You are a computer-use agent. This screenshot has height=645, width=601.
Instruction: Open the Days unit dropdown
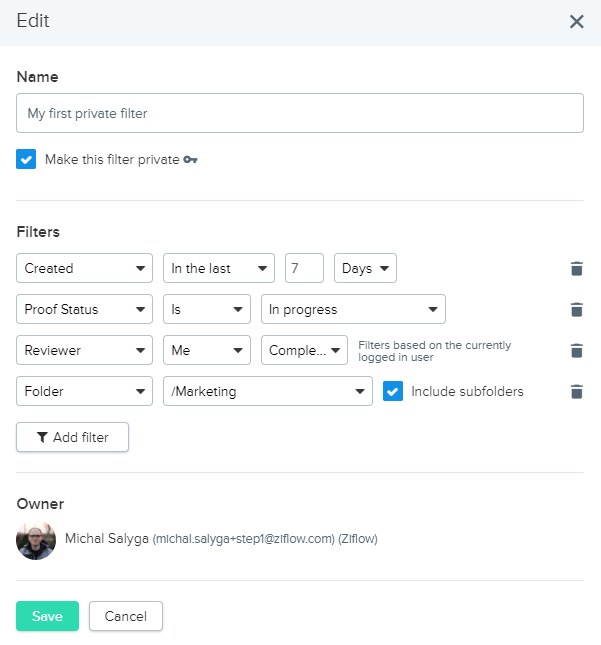[365, 268]
